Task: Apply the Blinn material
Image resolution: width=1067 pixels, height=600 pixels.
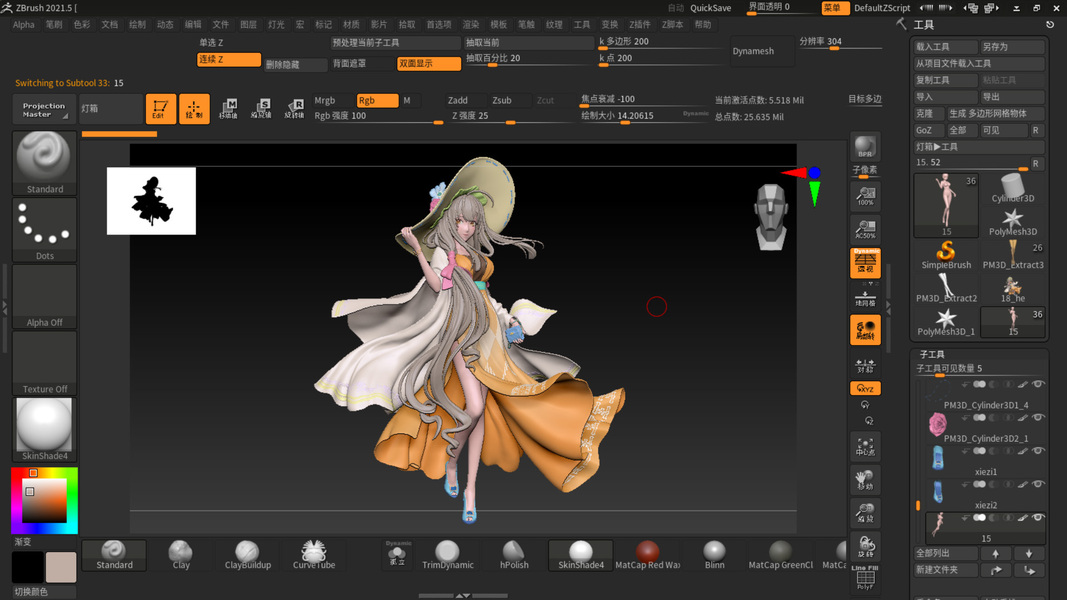Action: 714,555
